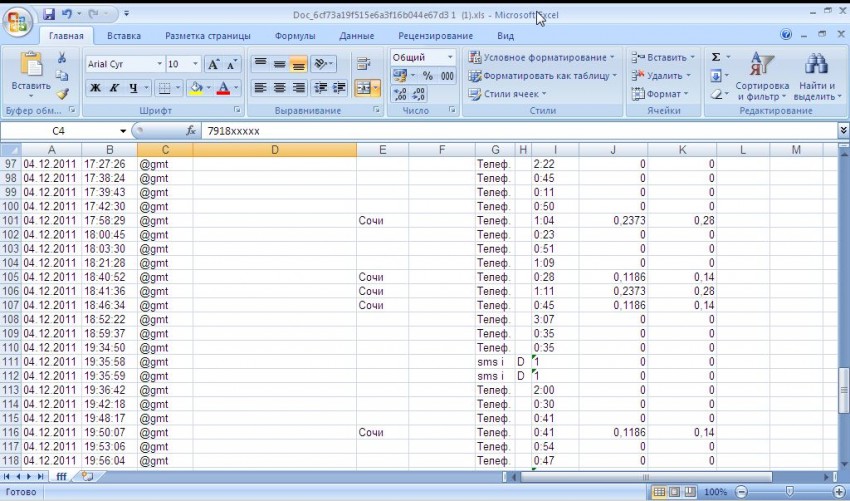Toggle Merge and Center cells button
850x501 pixels.
pos(364,88)
